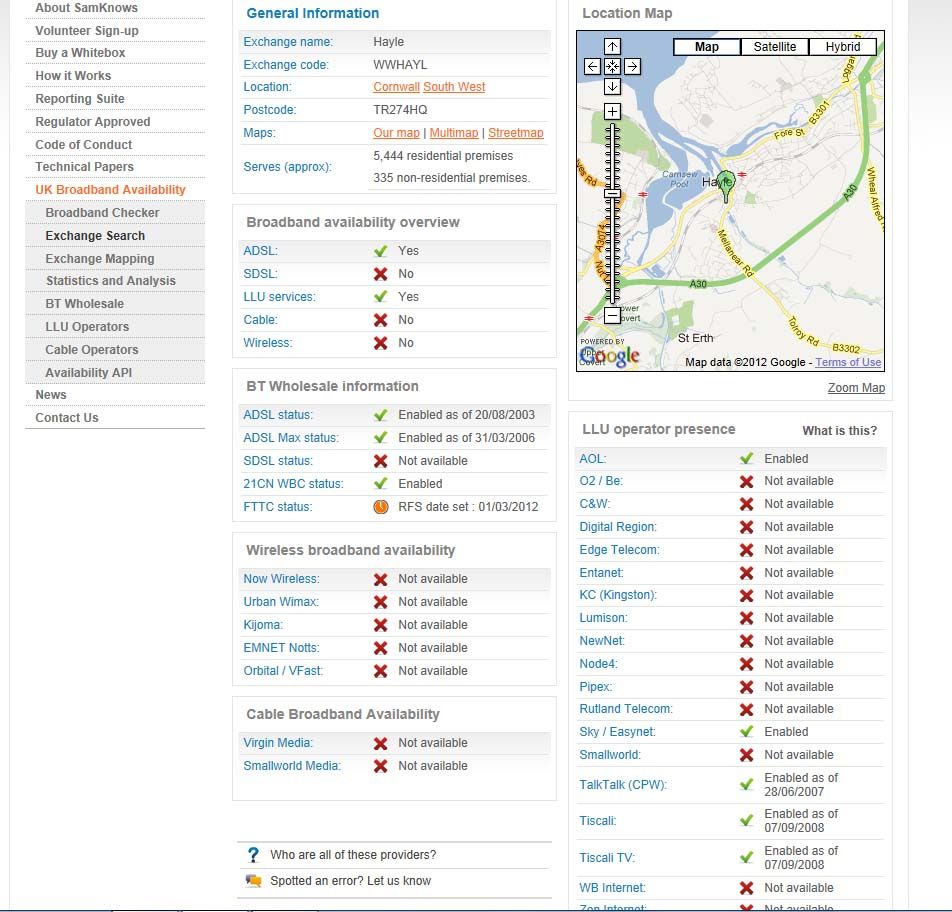The image size is (952, 912).
Task: Click 'What is this?' beside LLU operator presence
Action: pyautogui.click(x=839, y=431)
